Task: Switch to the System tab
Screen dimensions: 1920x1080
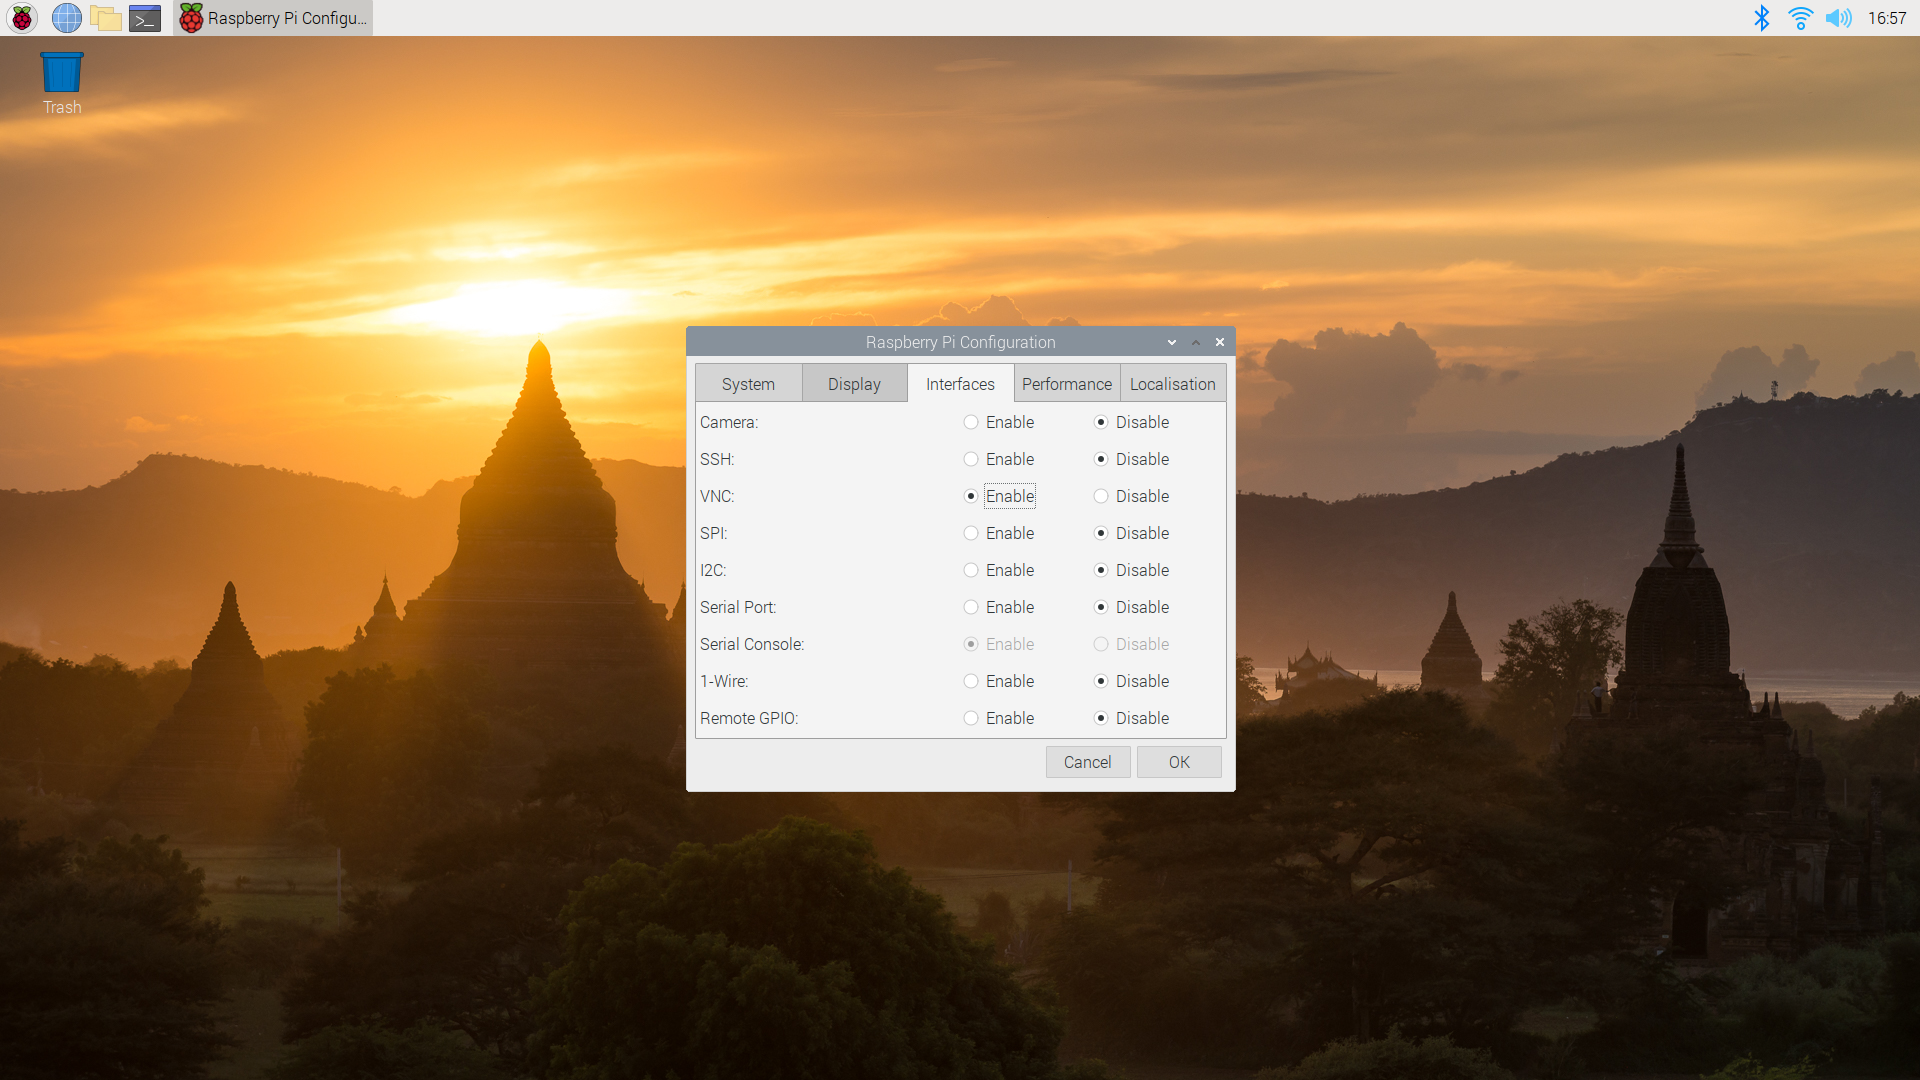Action: [x=748, y=384]
